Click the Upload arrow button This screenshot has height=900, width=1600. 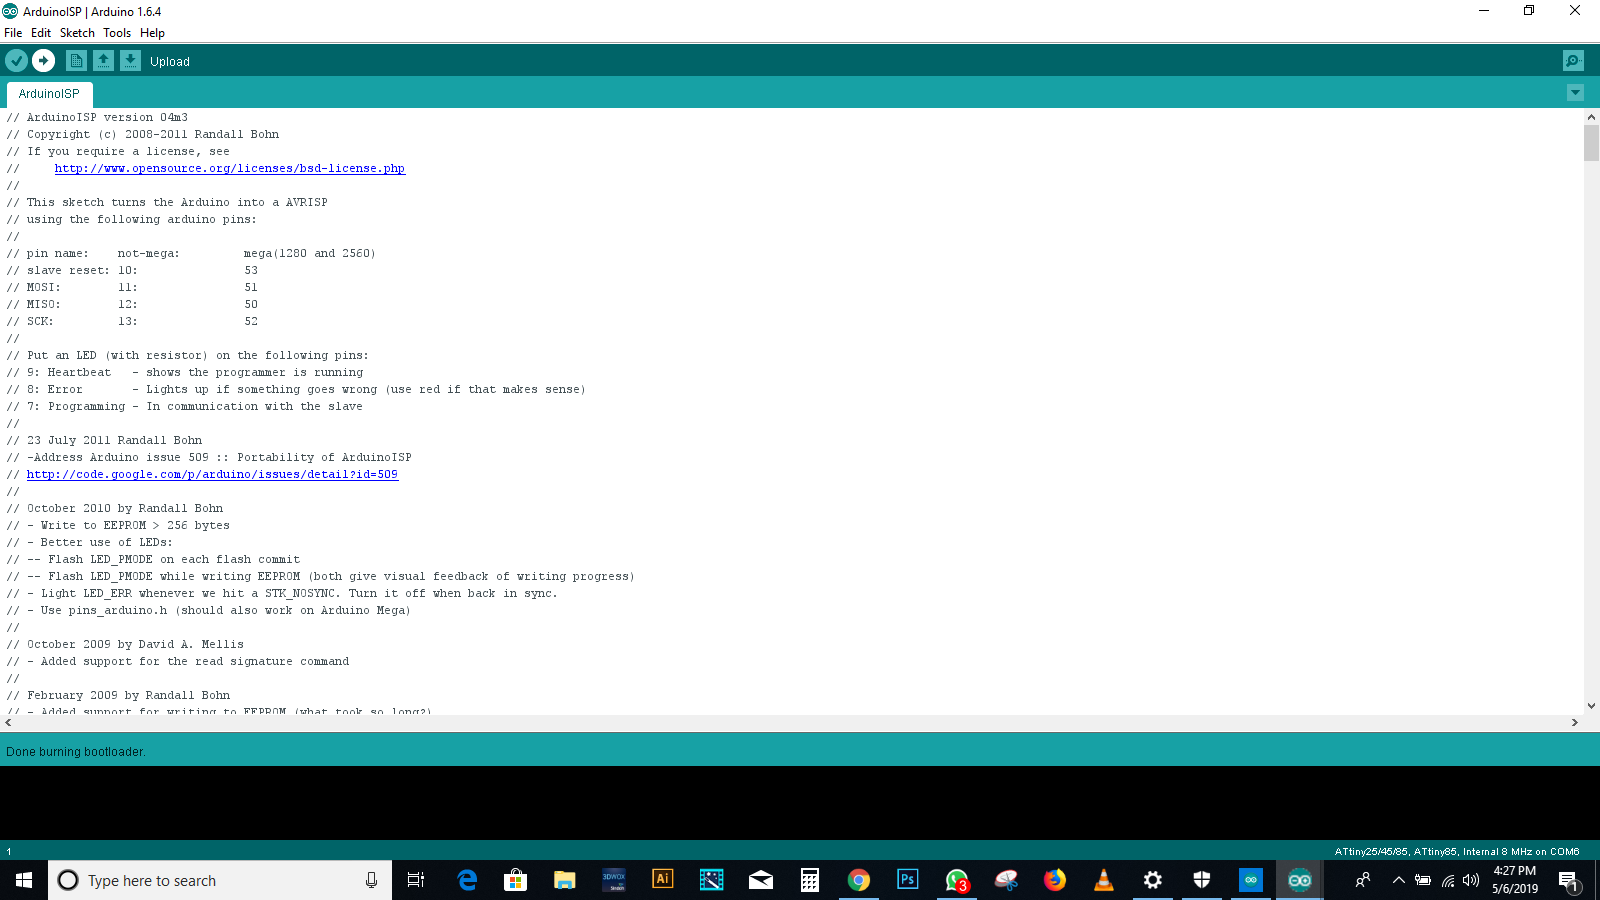click(43, 61)
